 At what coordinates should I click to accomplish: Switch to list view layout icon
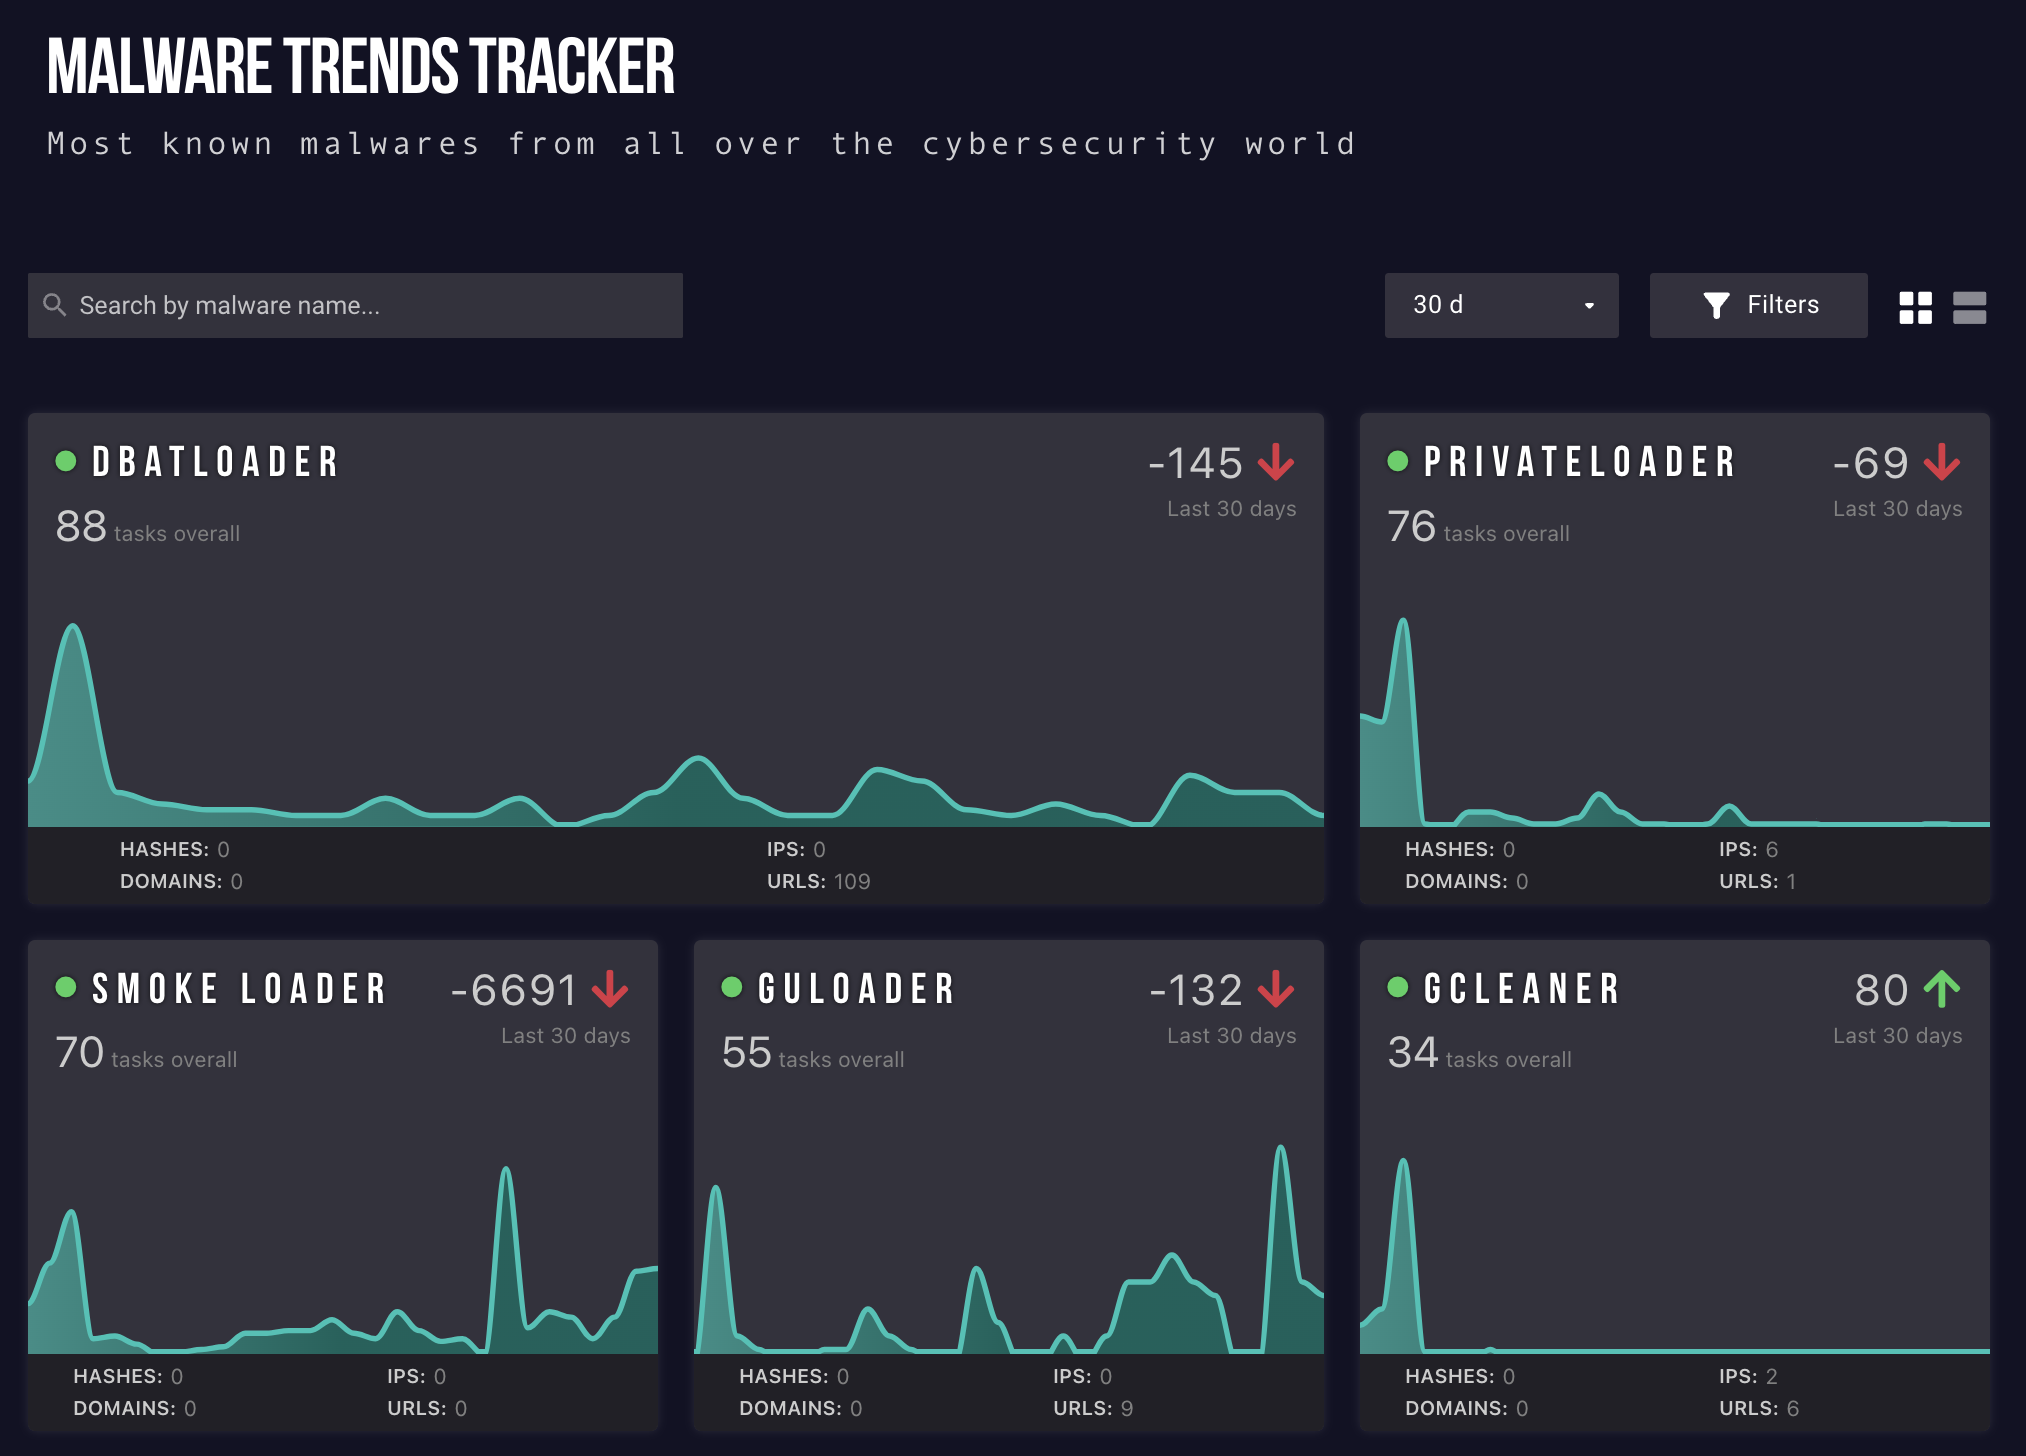click(1969, 307)
